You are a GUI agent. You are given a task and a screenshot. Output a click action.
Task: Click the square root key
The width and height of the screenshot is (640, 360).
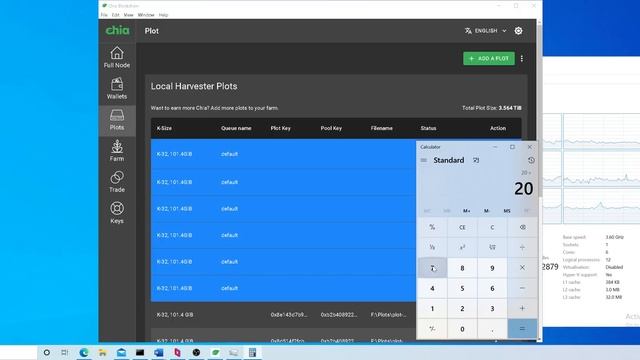[492, 247]
